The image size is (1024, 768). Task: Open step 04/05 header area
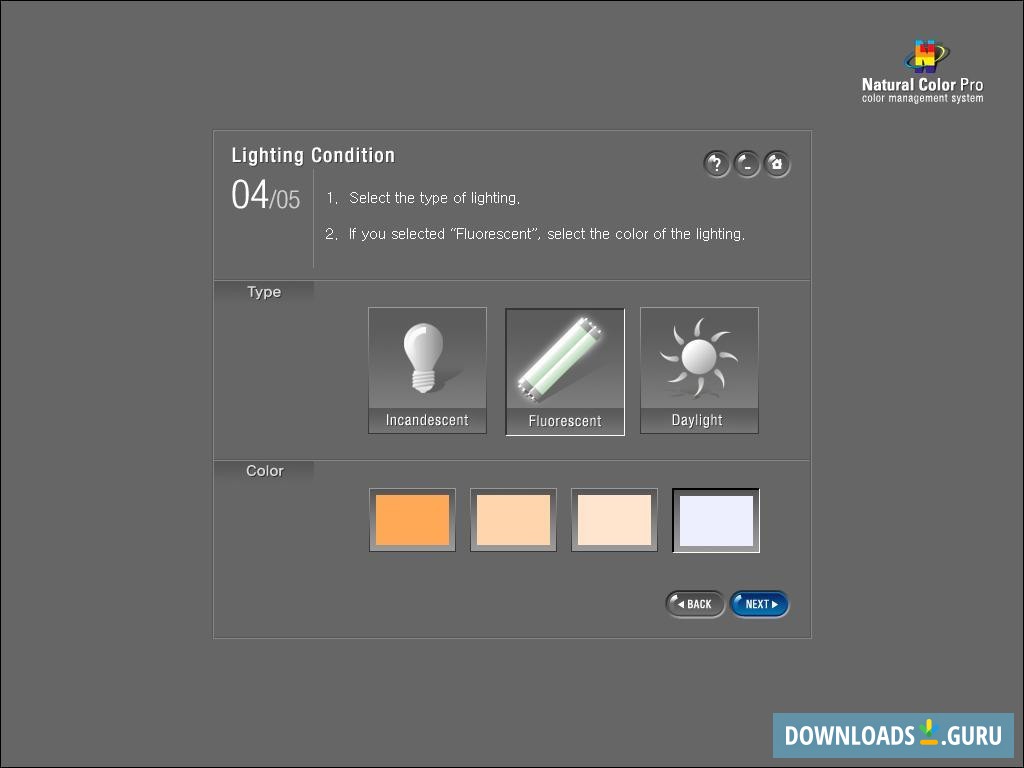click(264, 198)
